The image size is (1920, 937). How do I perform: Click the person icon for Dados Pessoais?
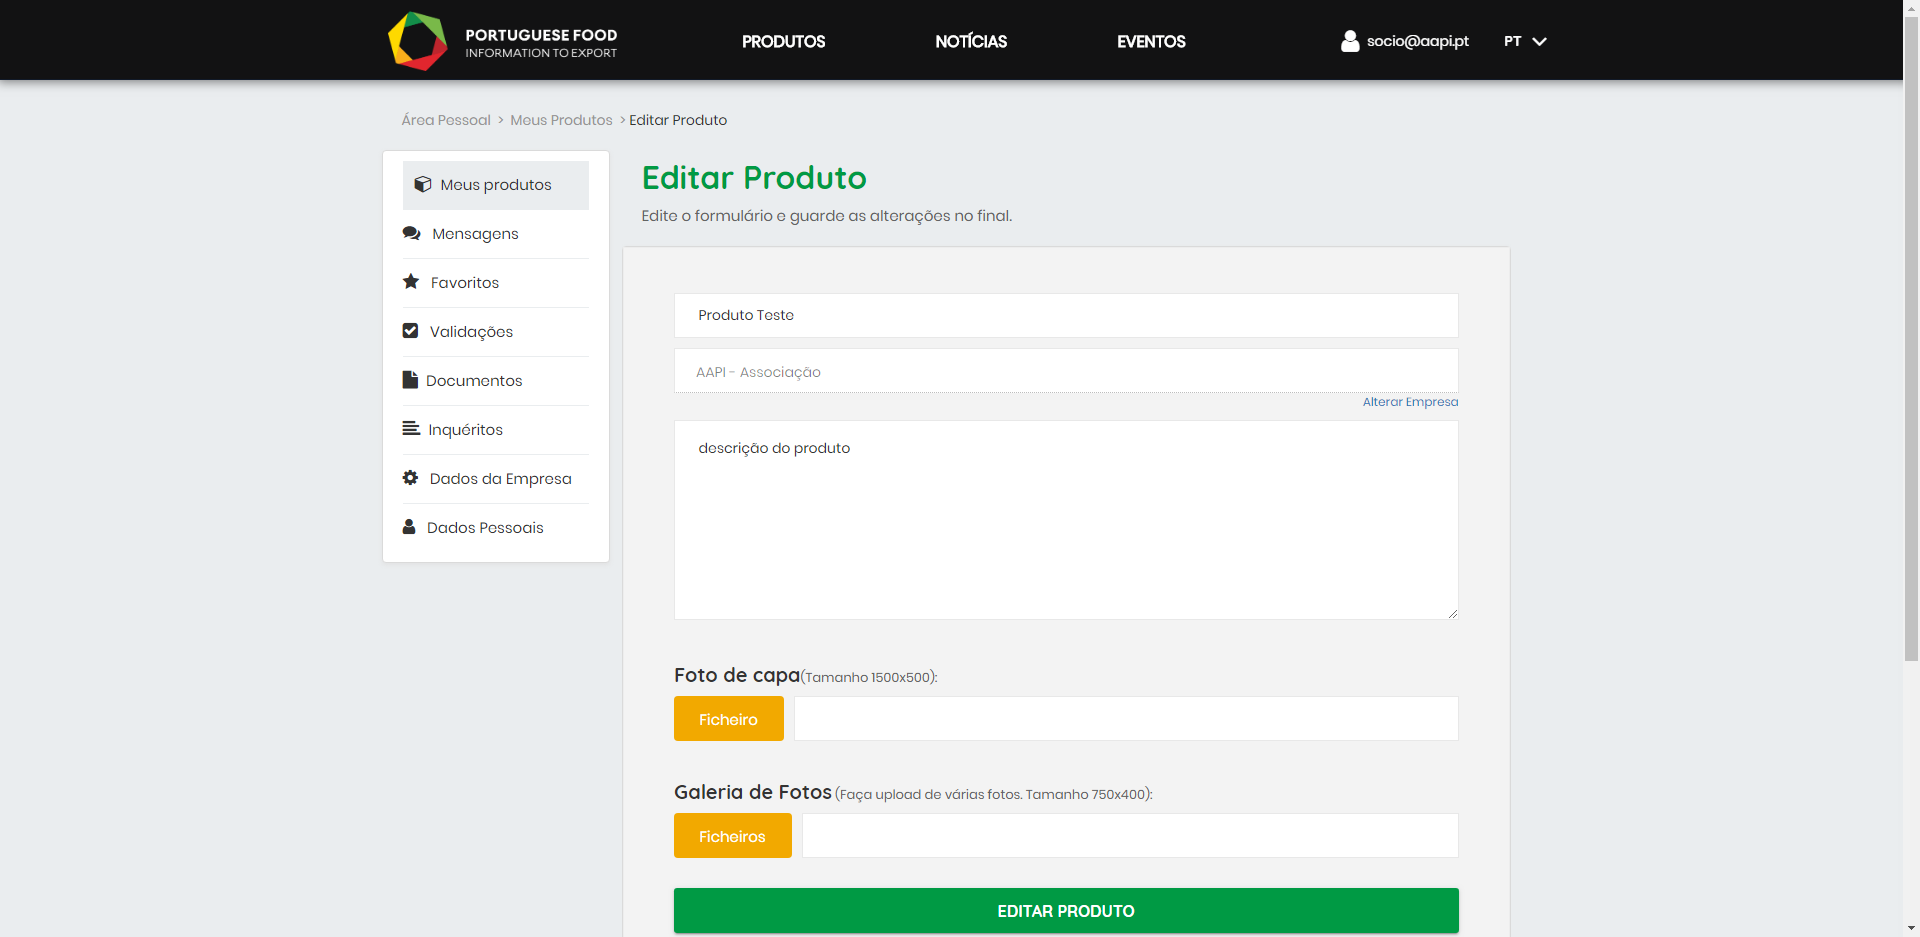coord(409,527)
